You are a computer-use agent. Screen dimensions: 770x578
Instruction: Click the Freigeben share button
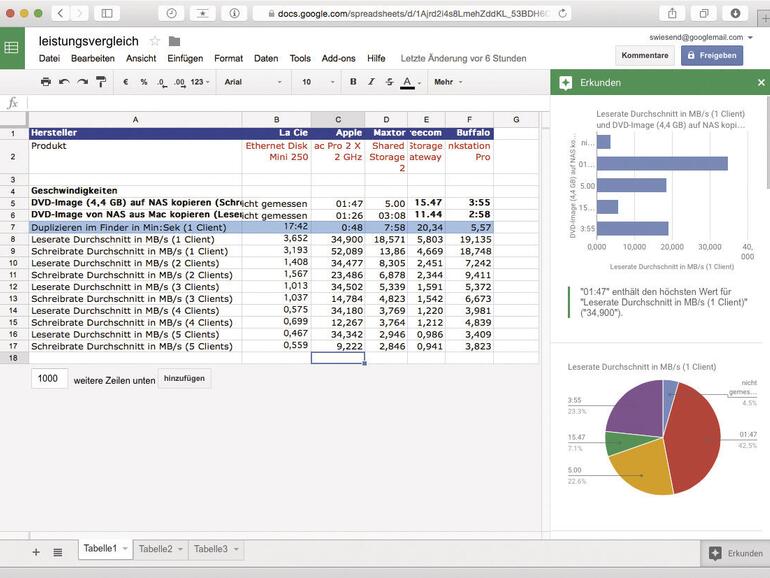point(712,55)
